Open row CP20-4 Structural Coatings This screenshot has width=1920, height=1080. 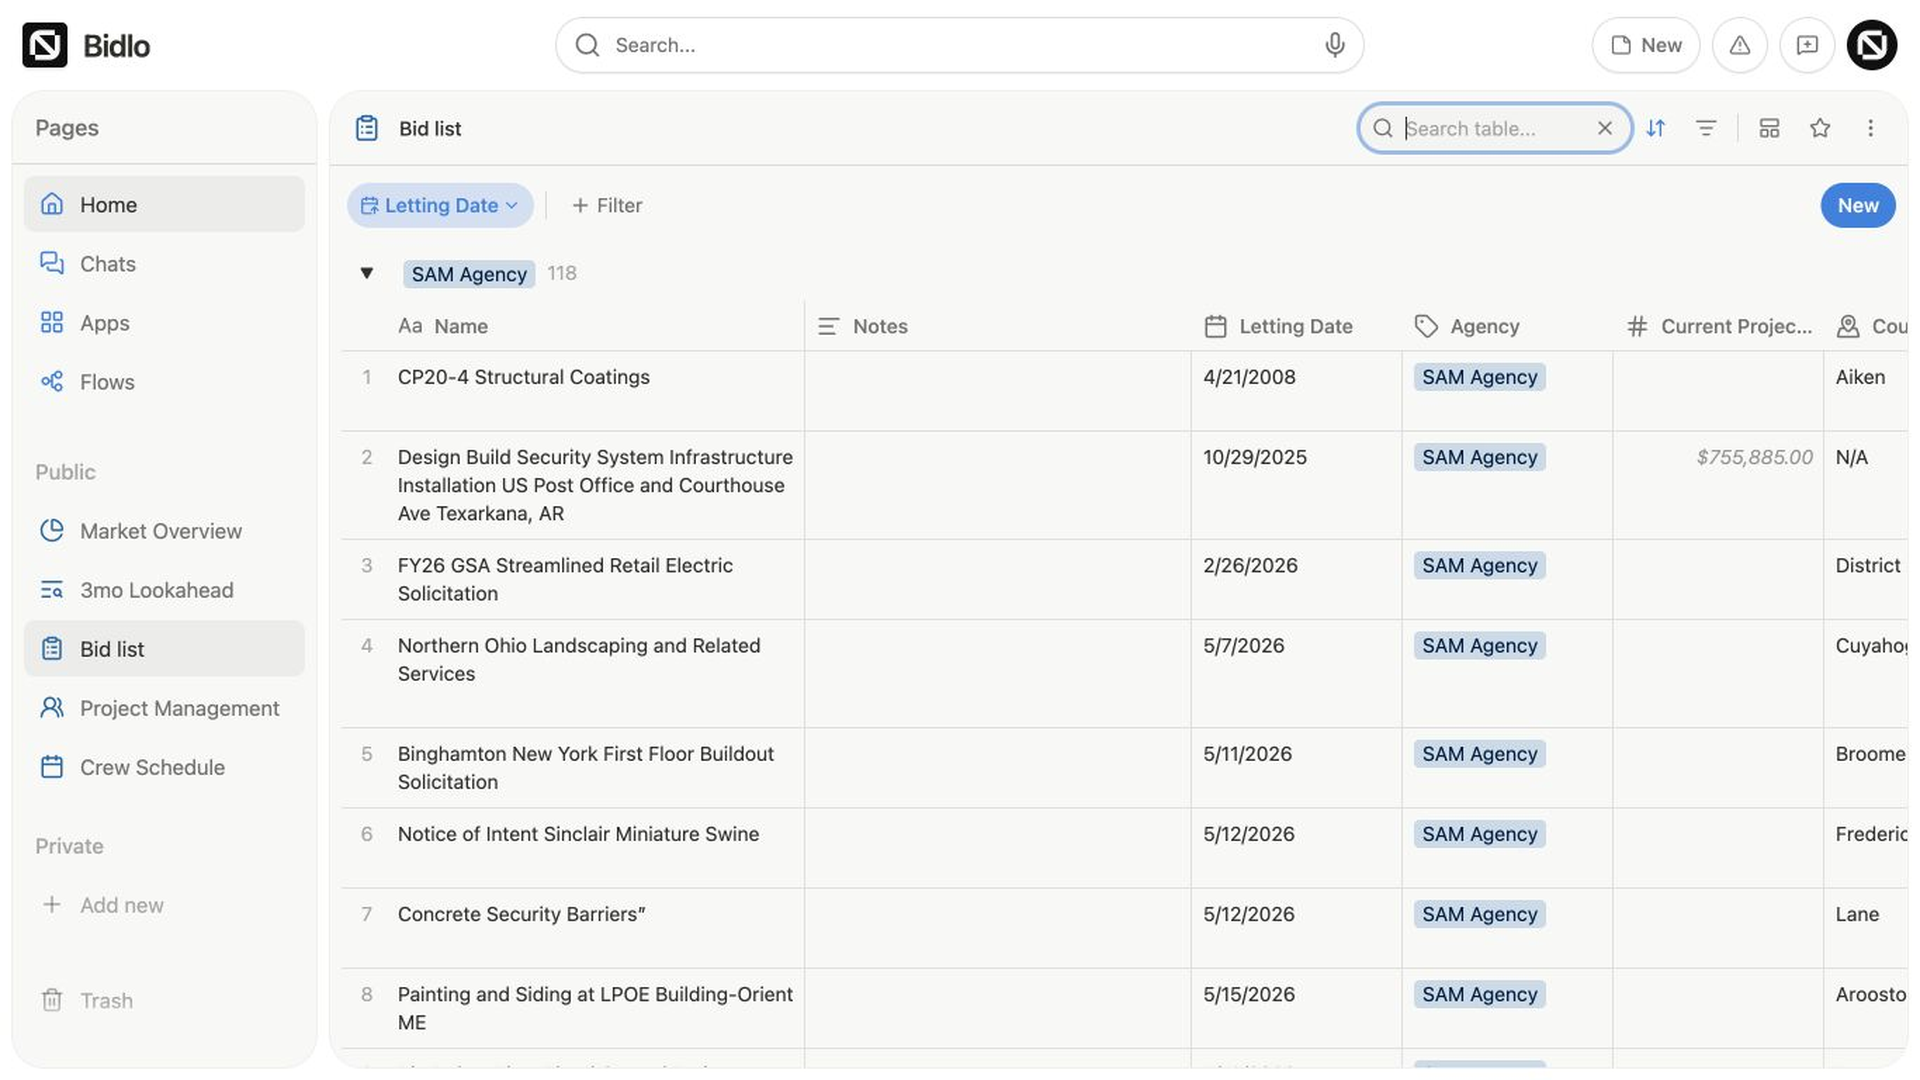(x=523, y=377)
